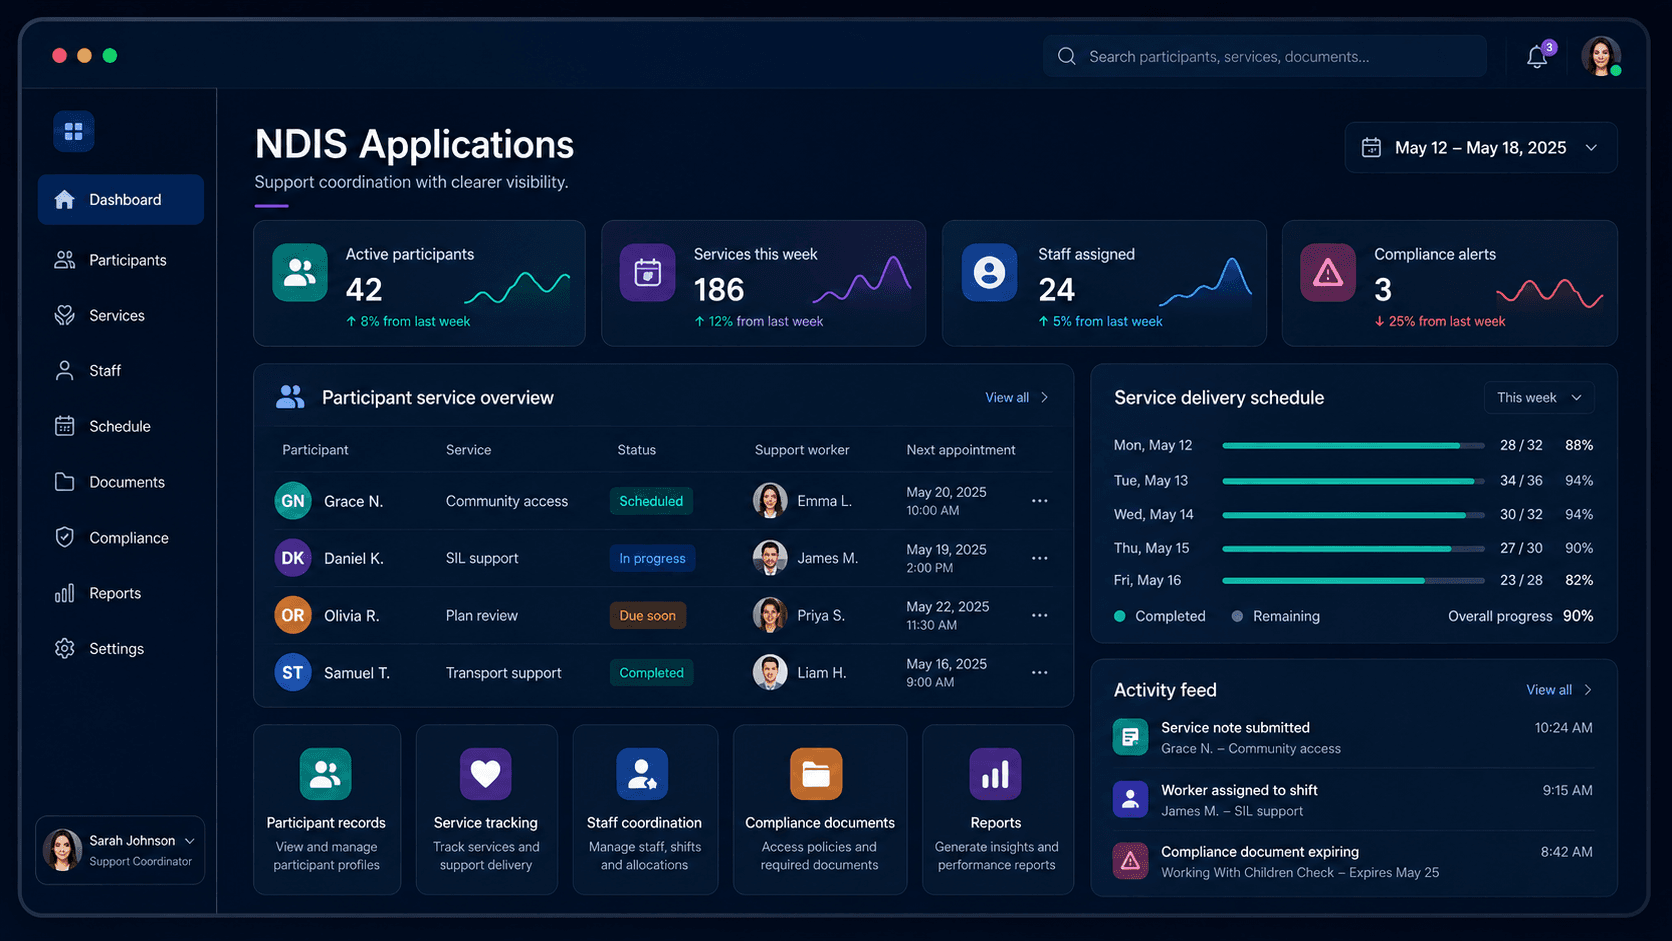
Task: Click View all in Participant service overview
Action: pos(1017,397)
